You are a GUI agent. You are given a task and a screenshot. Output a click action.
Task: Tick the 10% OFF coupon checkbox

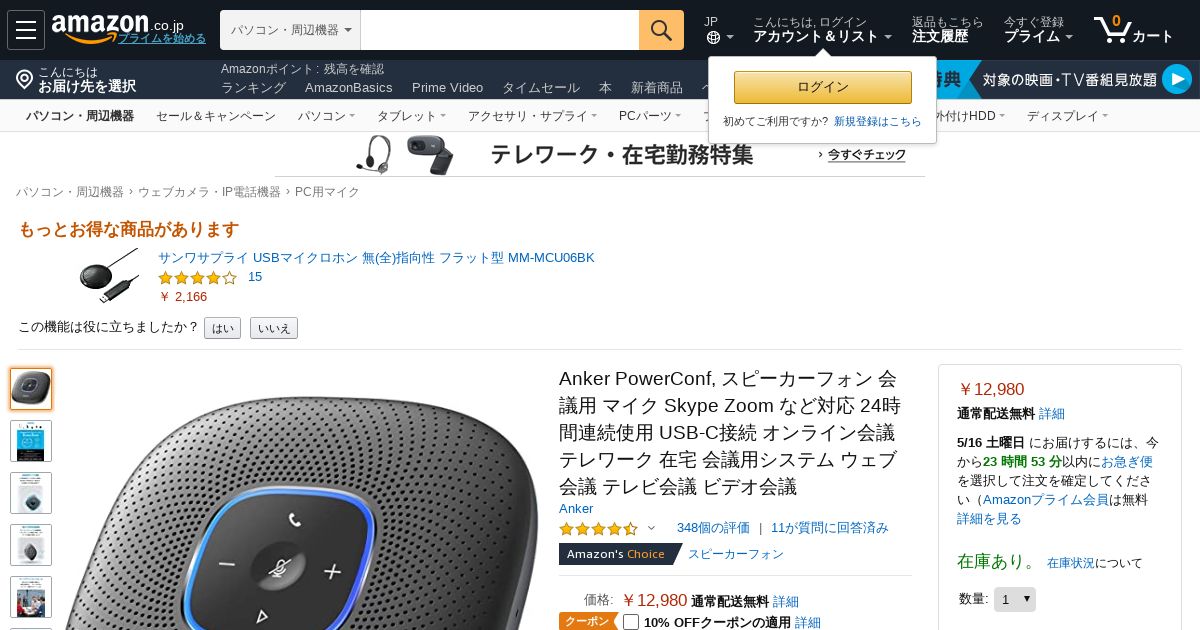coord(631,622)
